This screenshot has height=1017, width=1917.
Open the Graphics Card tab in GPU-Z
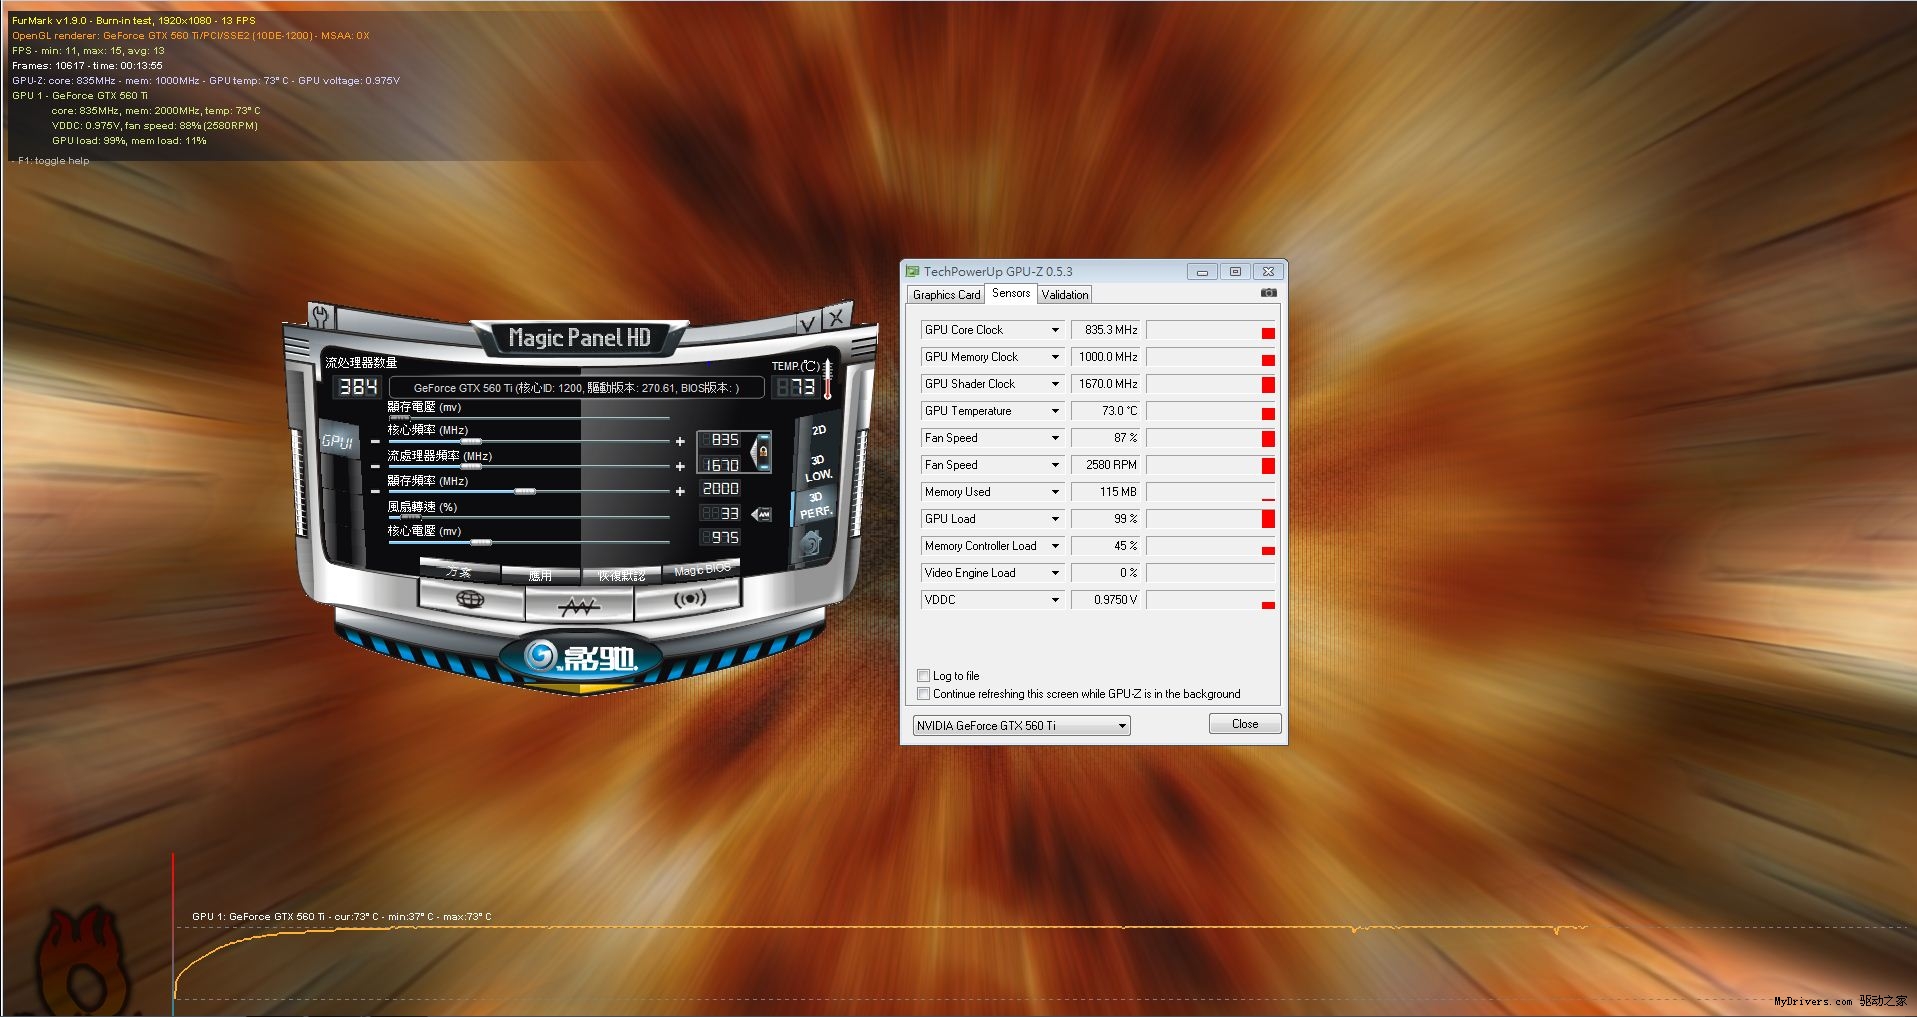[946, 295]
